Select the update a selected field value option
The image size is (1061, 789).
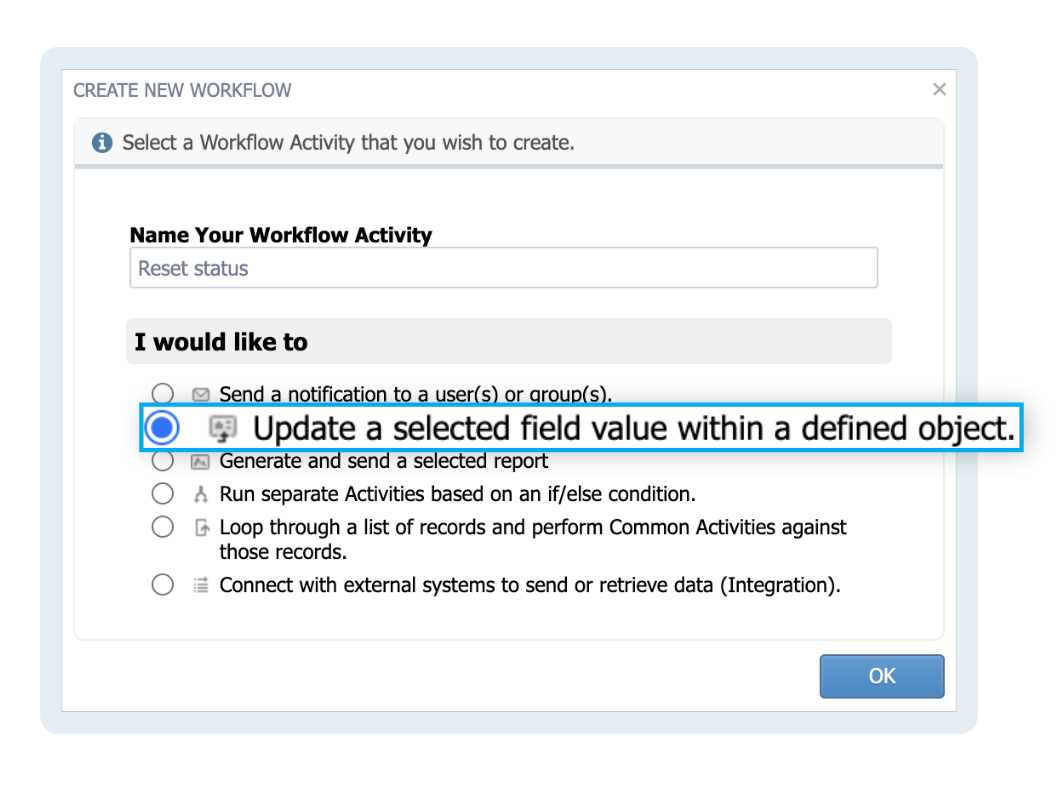pos(165,426)
